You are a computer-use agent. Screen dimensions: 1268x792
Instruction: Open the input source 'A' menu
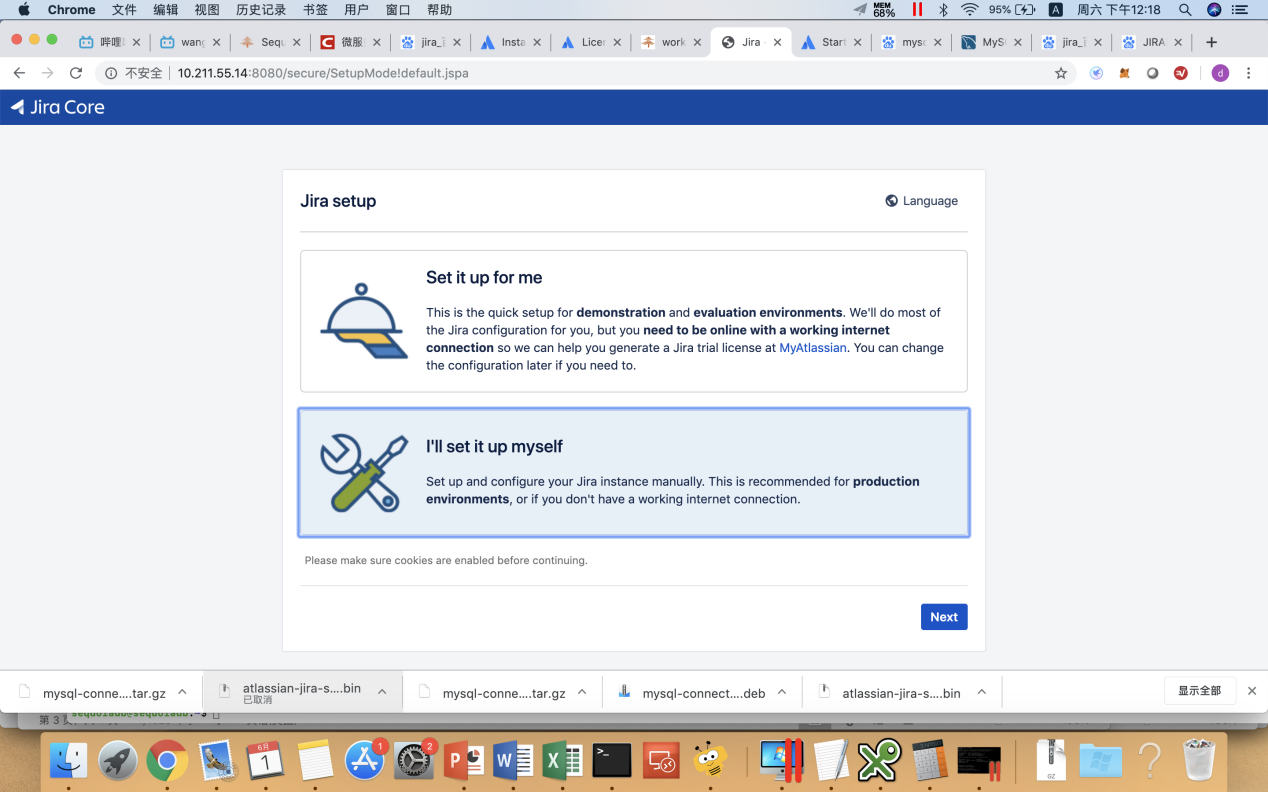tap(1056, 10)
